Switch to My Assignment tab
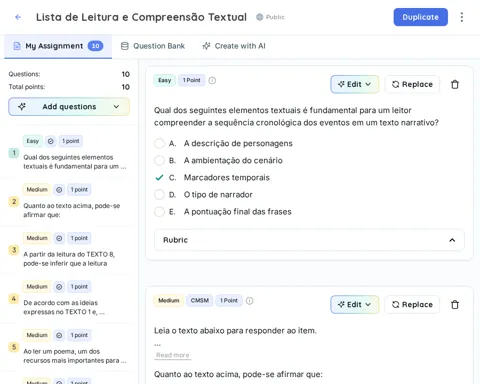 coord(58,46)
